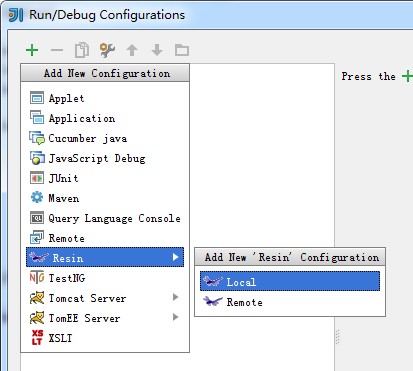The height and width of the screenshot is (371, 413).
Task: Click the Move Down arrow icon
Action: [157, 50]
